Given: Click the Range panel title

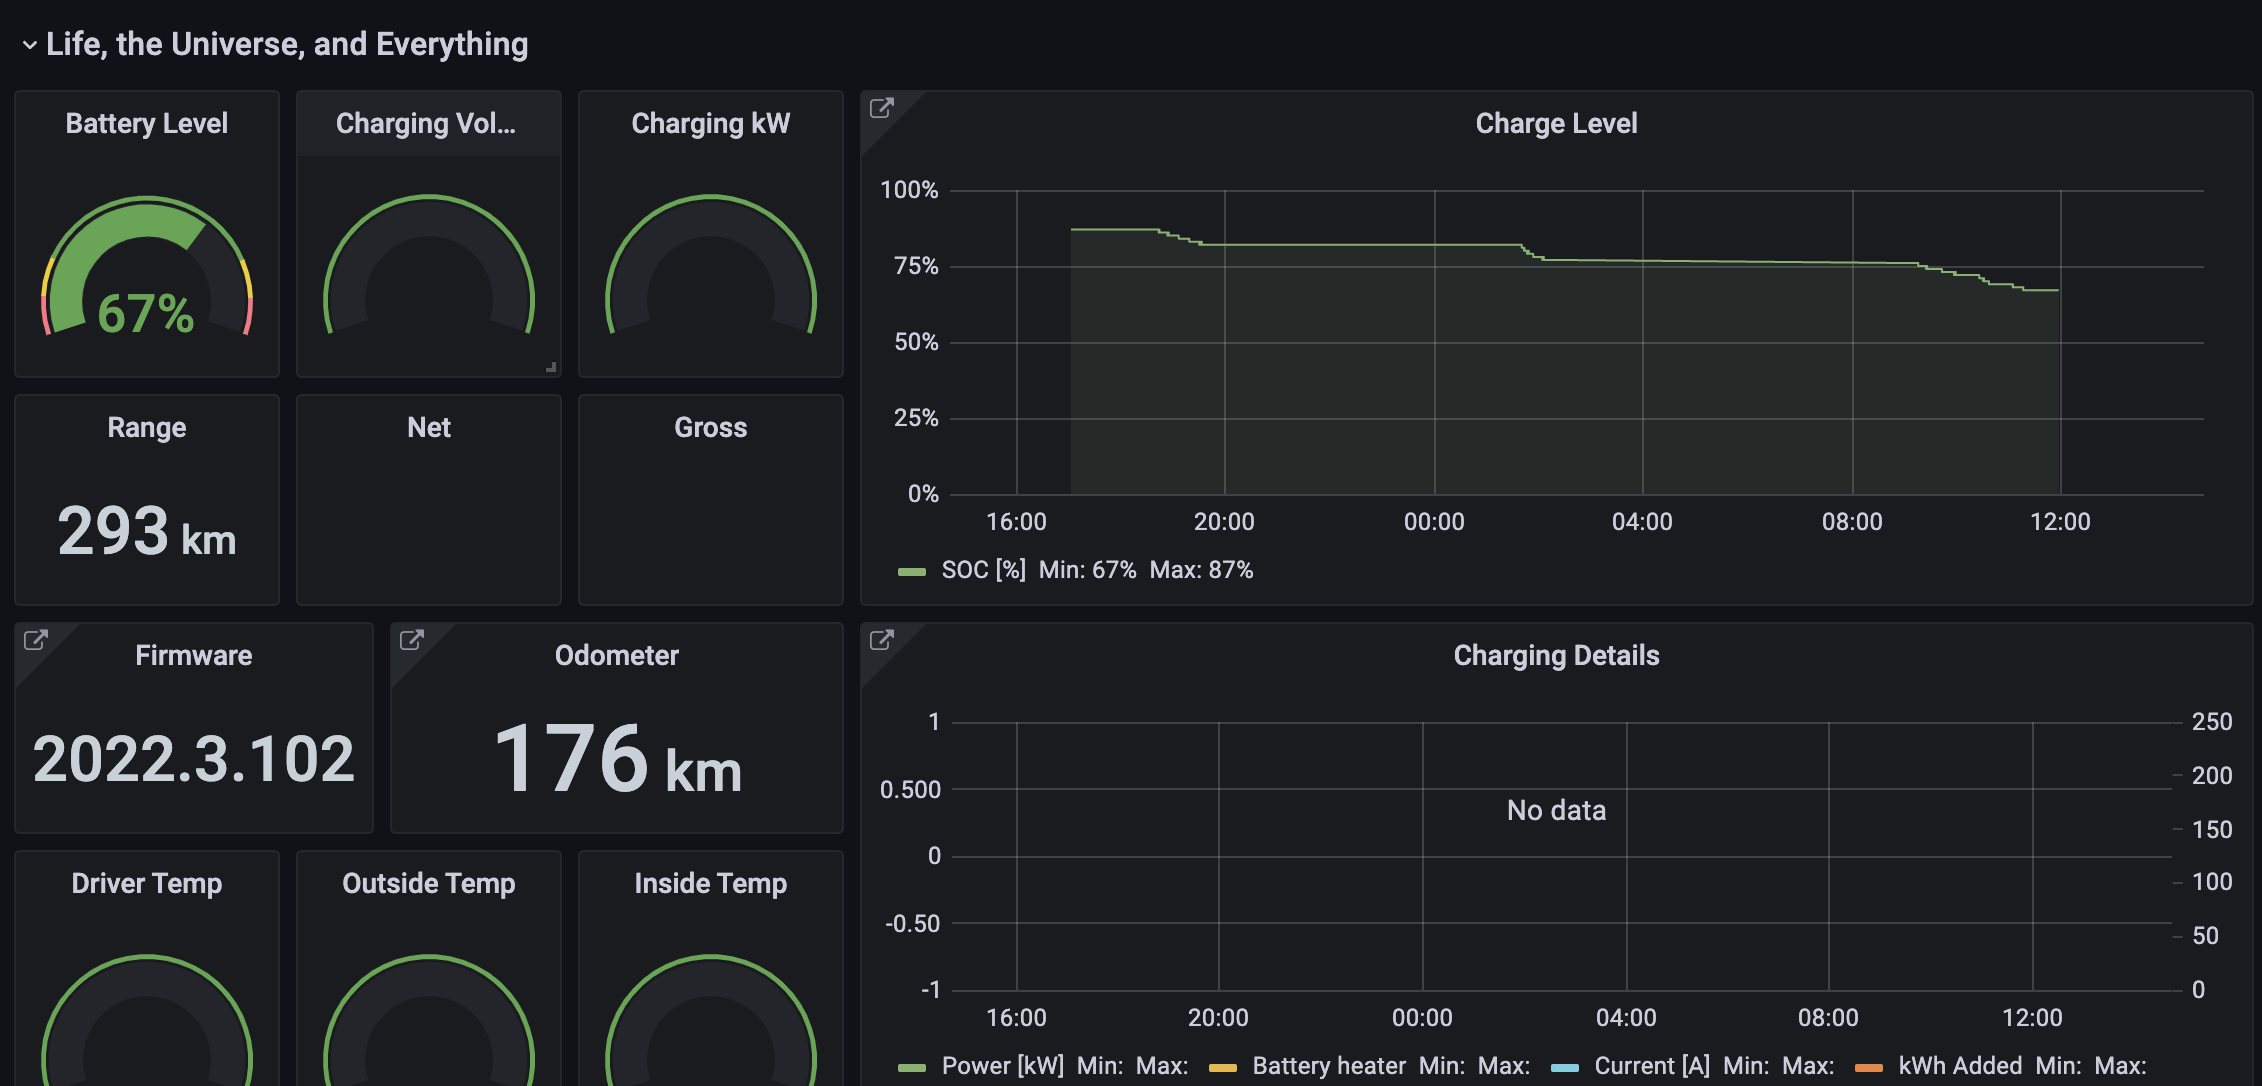Looking at the screenshot, I should click(x=147, y=427).
